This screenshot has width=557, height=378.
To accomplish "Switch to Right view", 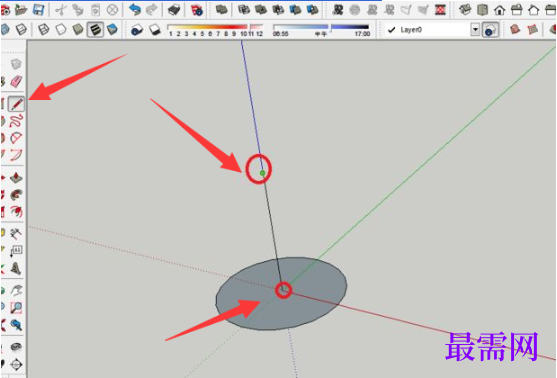I will [517, 10].
